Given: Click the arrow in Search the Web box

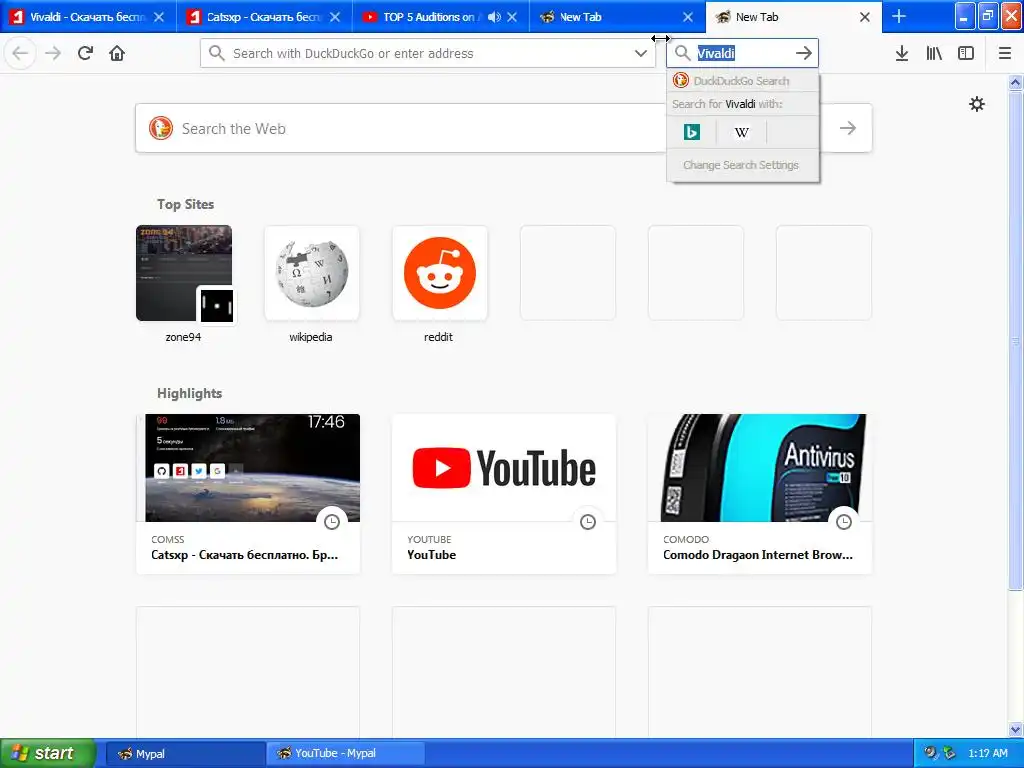Looking at the screenshot, I should pyautogui.click(x=848, y=128).
